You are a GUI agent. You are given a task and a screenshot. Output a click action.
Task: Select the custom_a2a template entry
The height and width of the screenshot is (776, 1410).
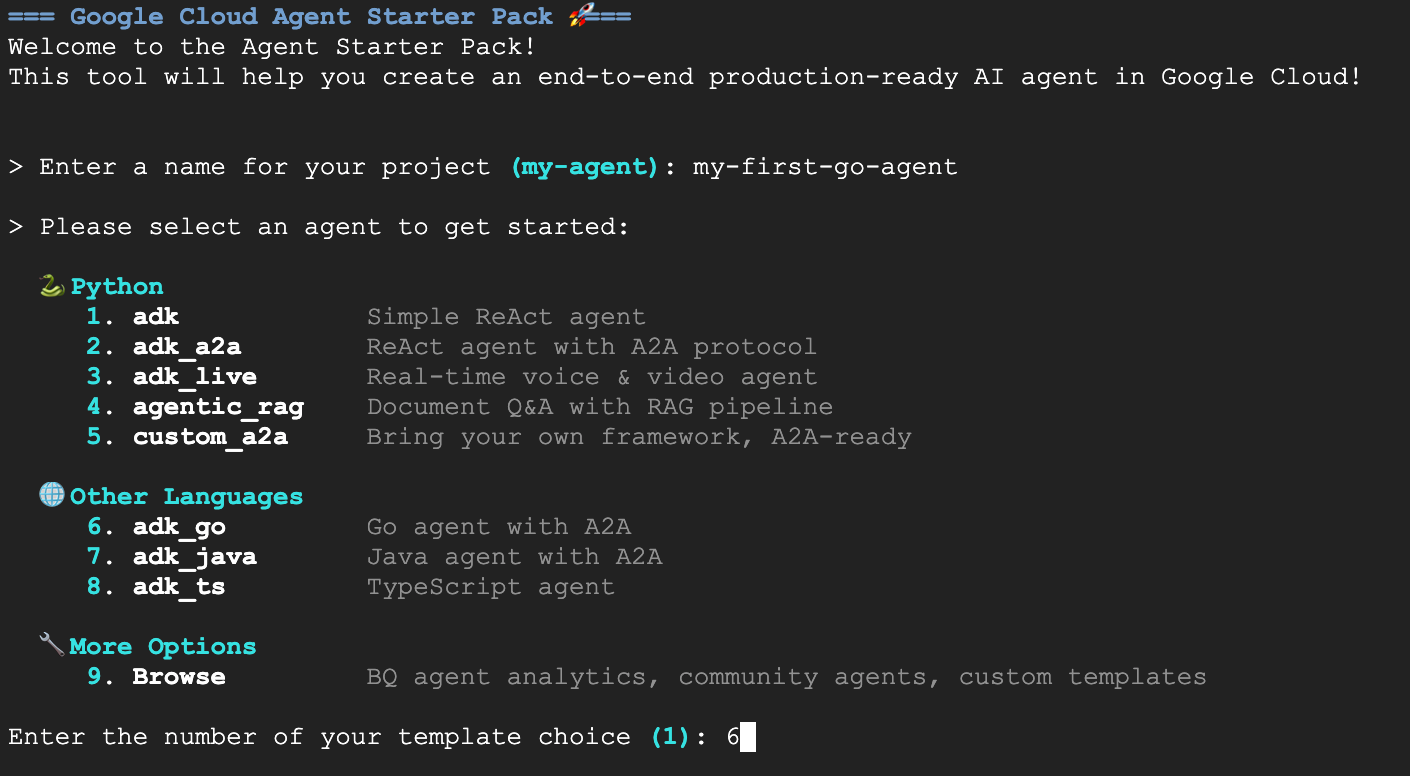(210, 437)
